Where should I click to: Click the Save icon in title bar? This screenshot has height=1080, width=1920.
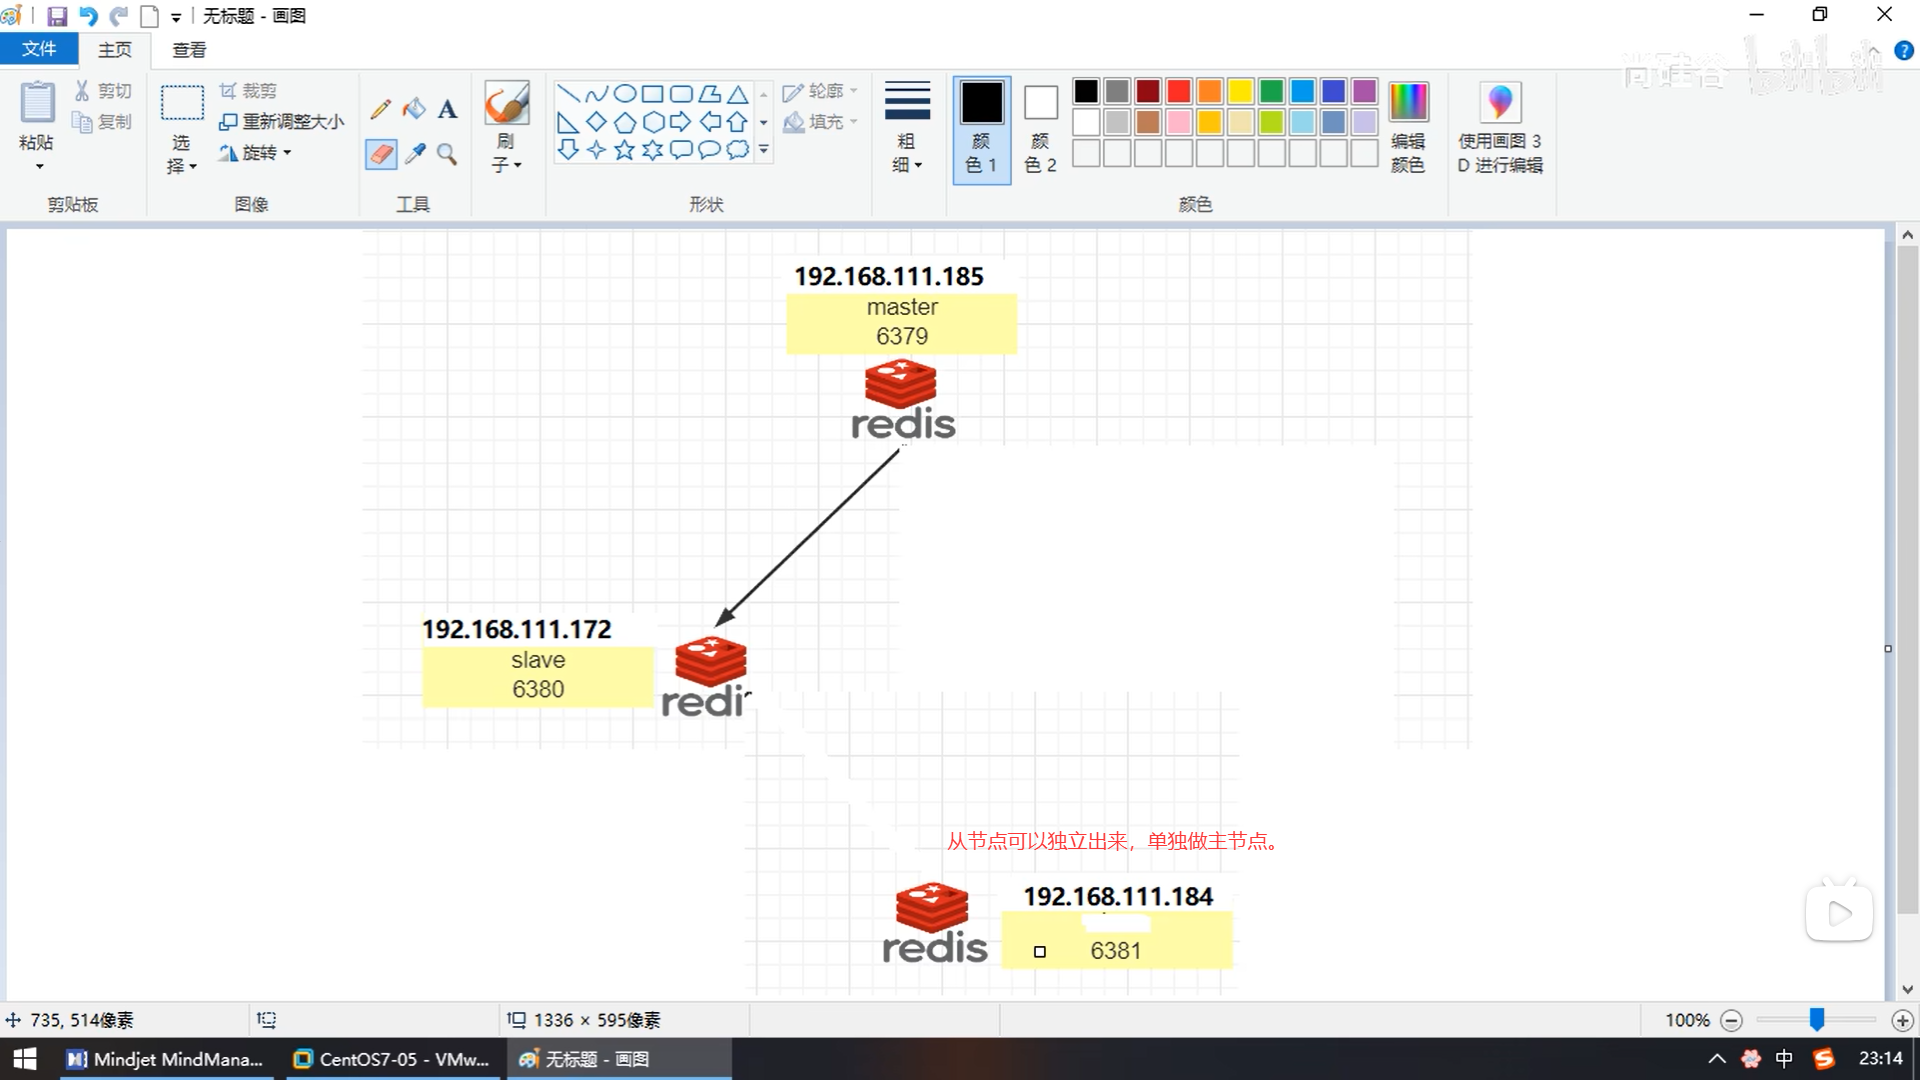click(x=57, y=16)
